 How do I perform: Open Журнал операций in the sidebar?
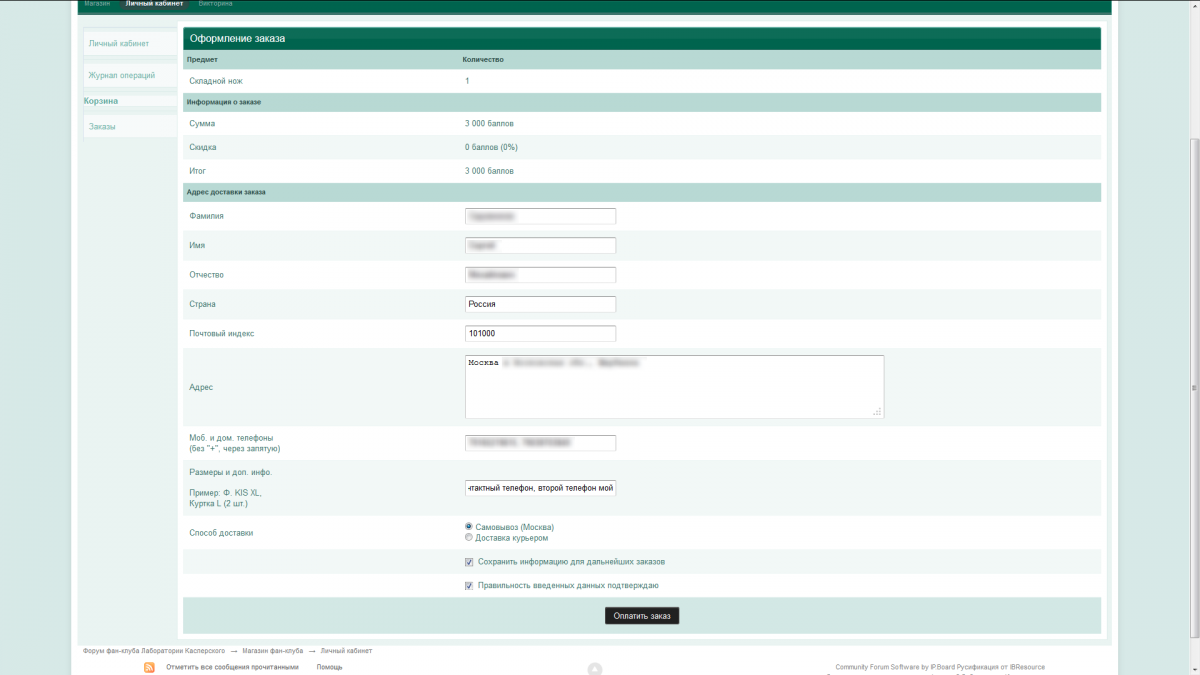[x=121, y=75]
